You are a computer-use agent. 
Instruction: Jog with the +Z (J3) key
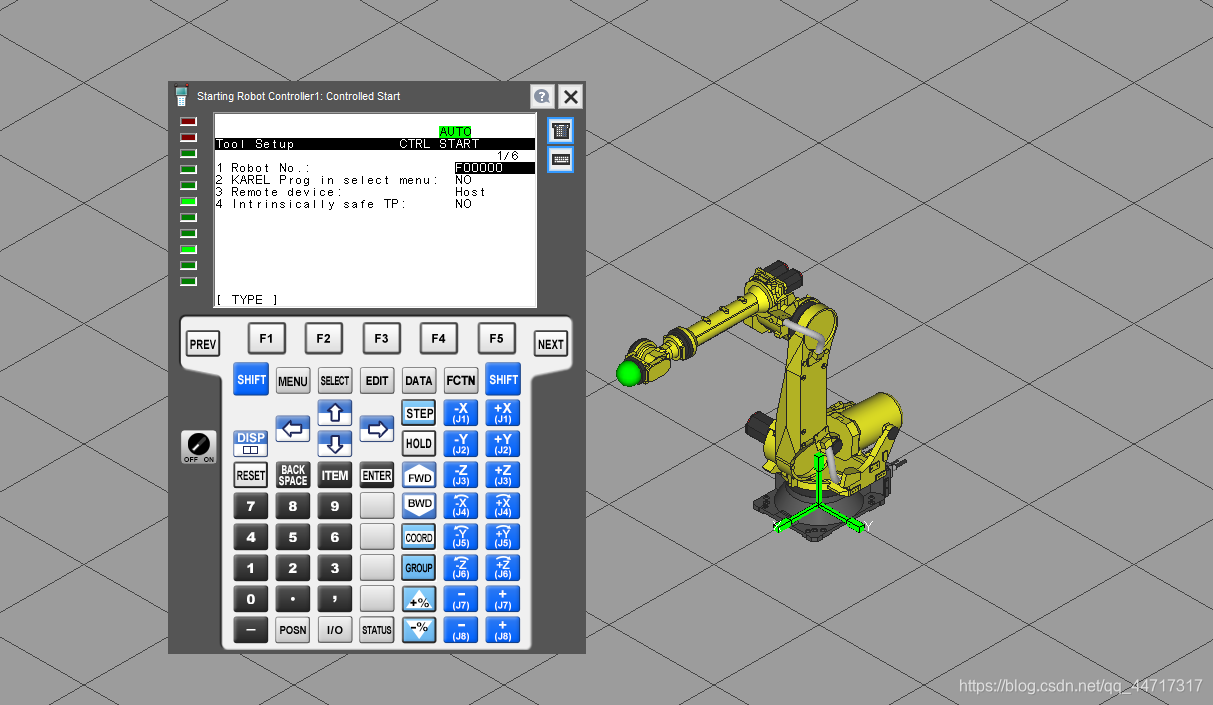pyautogui.click(x=503, y=475)
